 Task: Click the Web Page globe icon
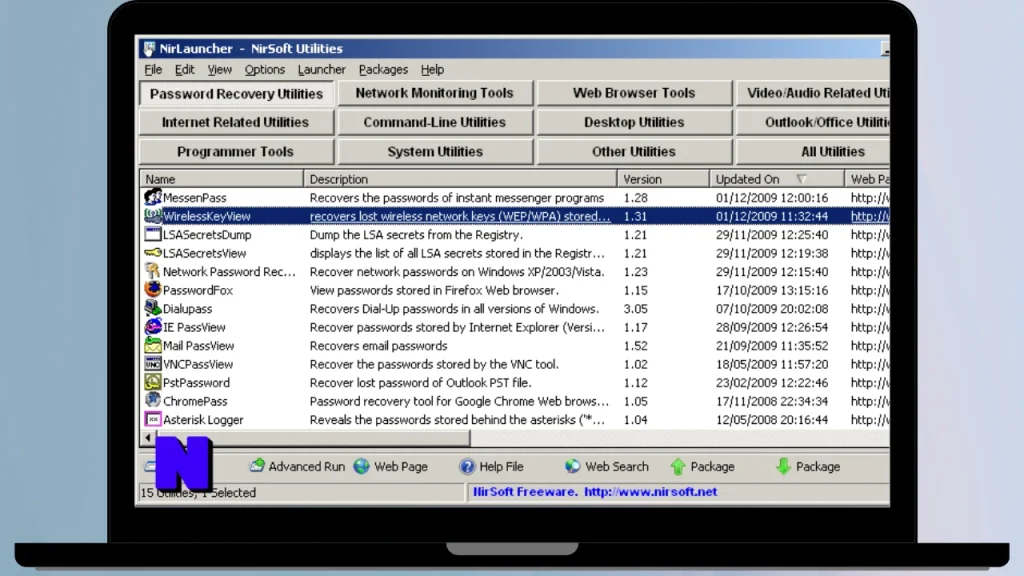pos(361,466)
